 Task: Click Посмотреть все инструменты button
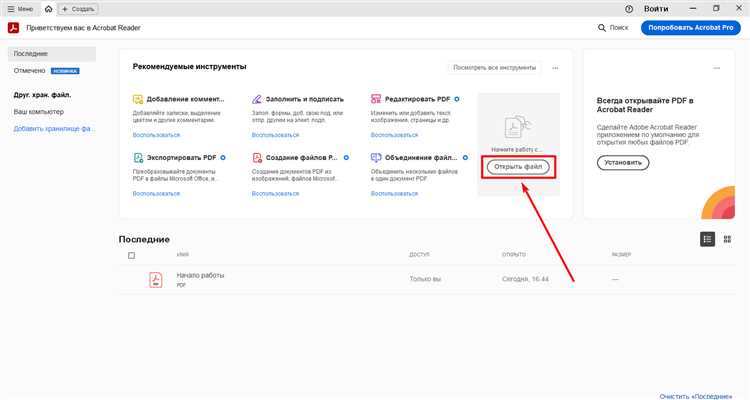tap(495, 68)
